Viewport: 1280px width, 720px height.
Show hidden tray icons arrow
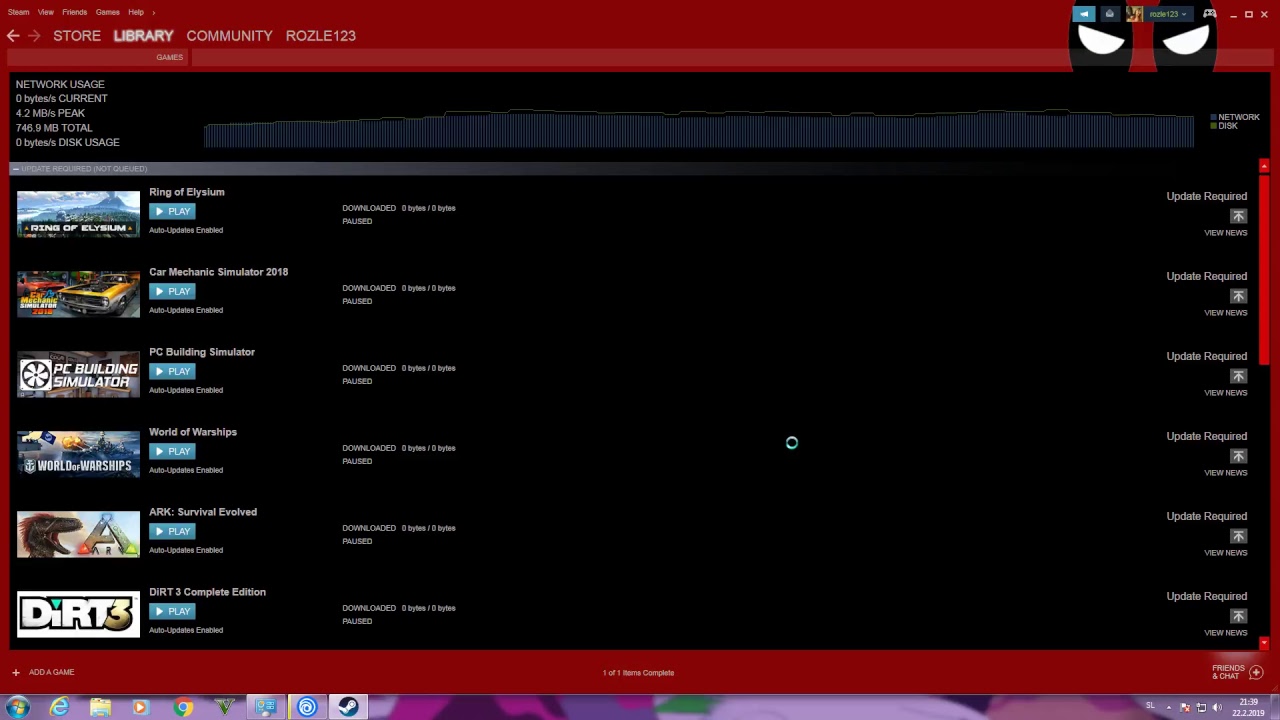coord(1168,707)
